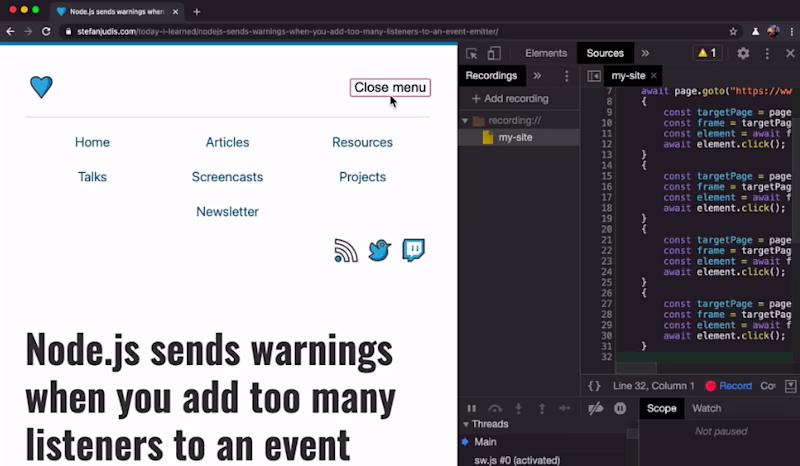Switch to the Watch tab
The height and width of the screenshot is (466, 800).
(x=706, y=408)
